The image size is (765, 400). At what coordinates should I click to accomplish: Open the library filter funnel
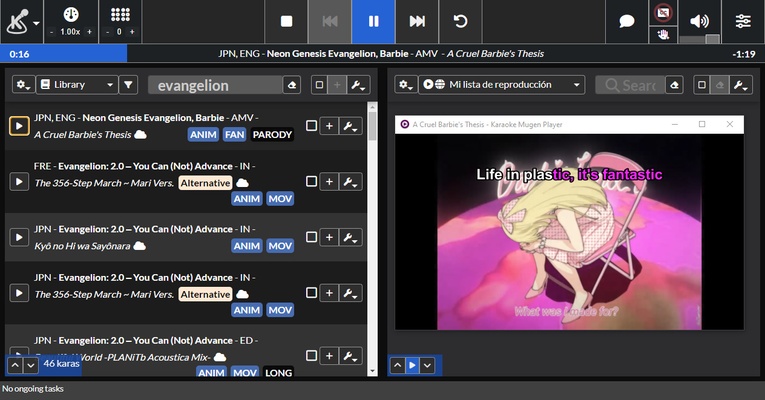[128, 85]
